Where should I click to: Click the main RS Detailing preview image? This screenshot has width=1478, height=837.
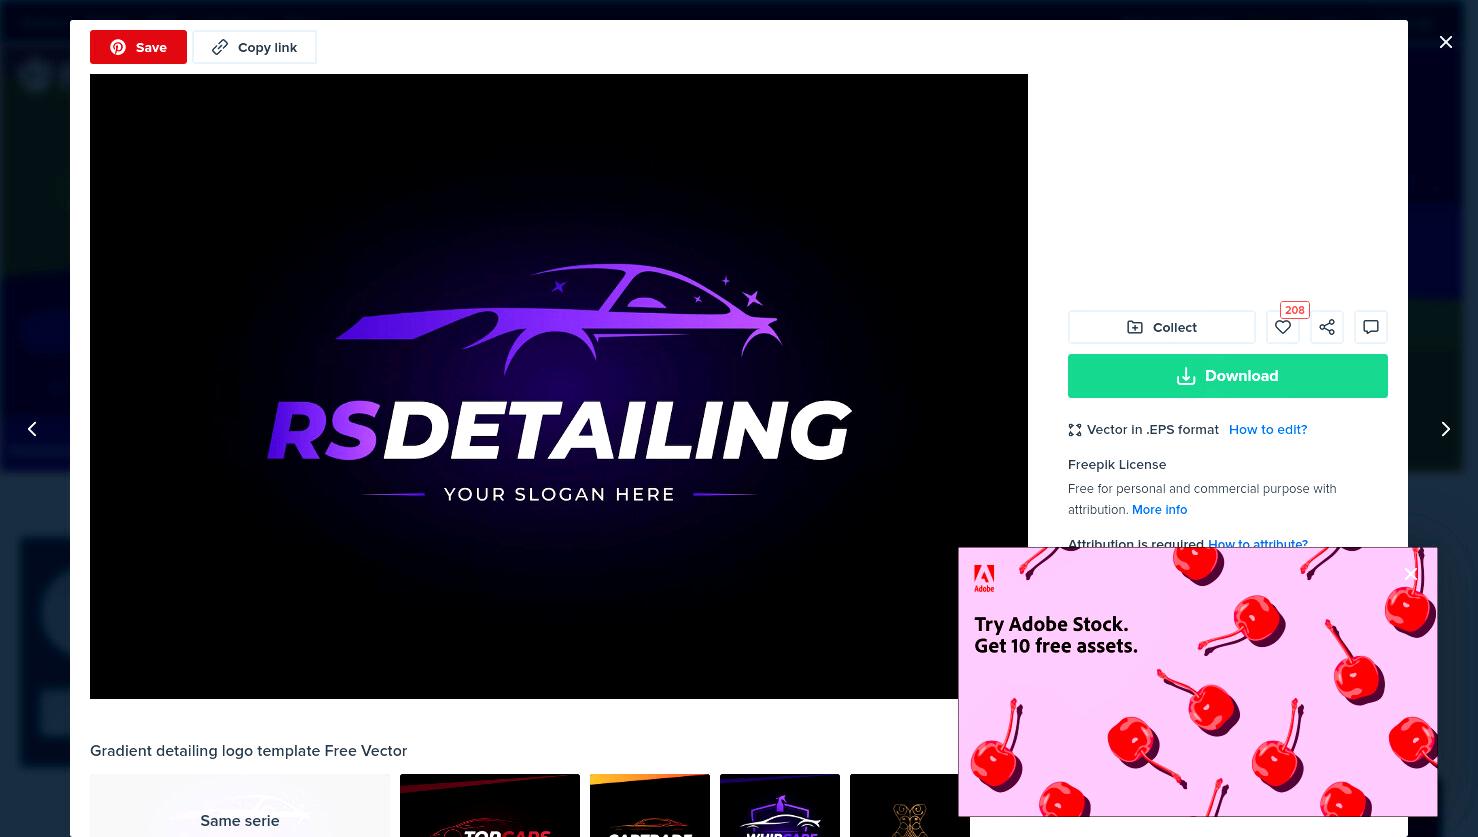coord(559,386)
